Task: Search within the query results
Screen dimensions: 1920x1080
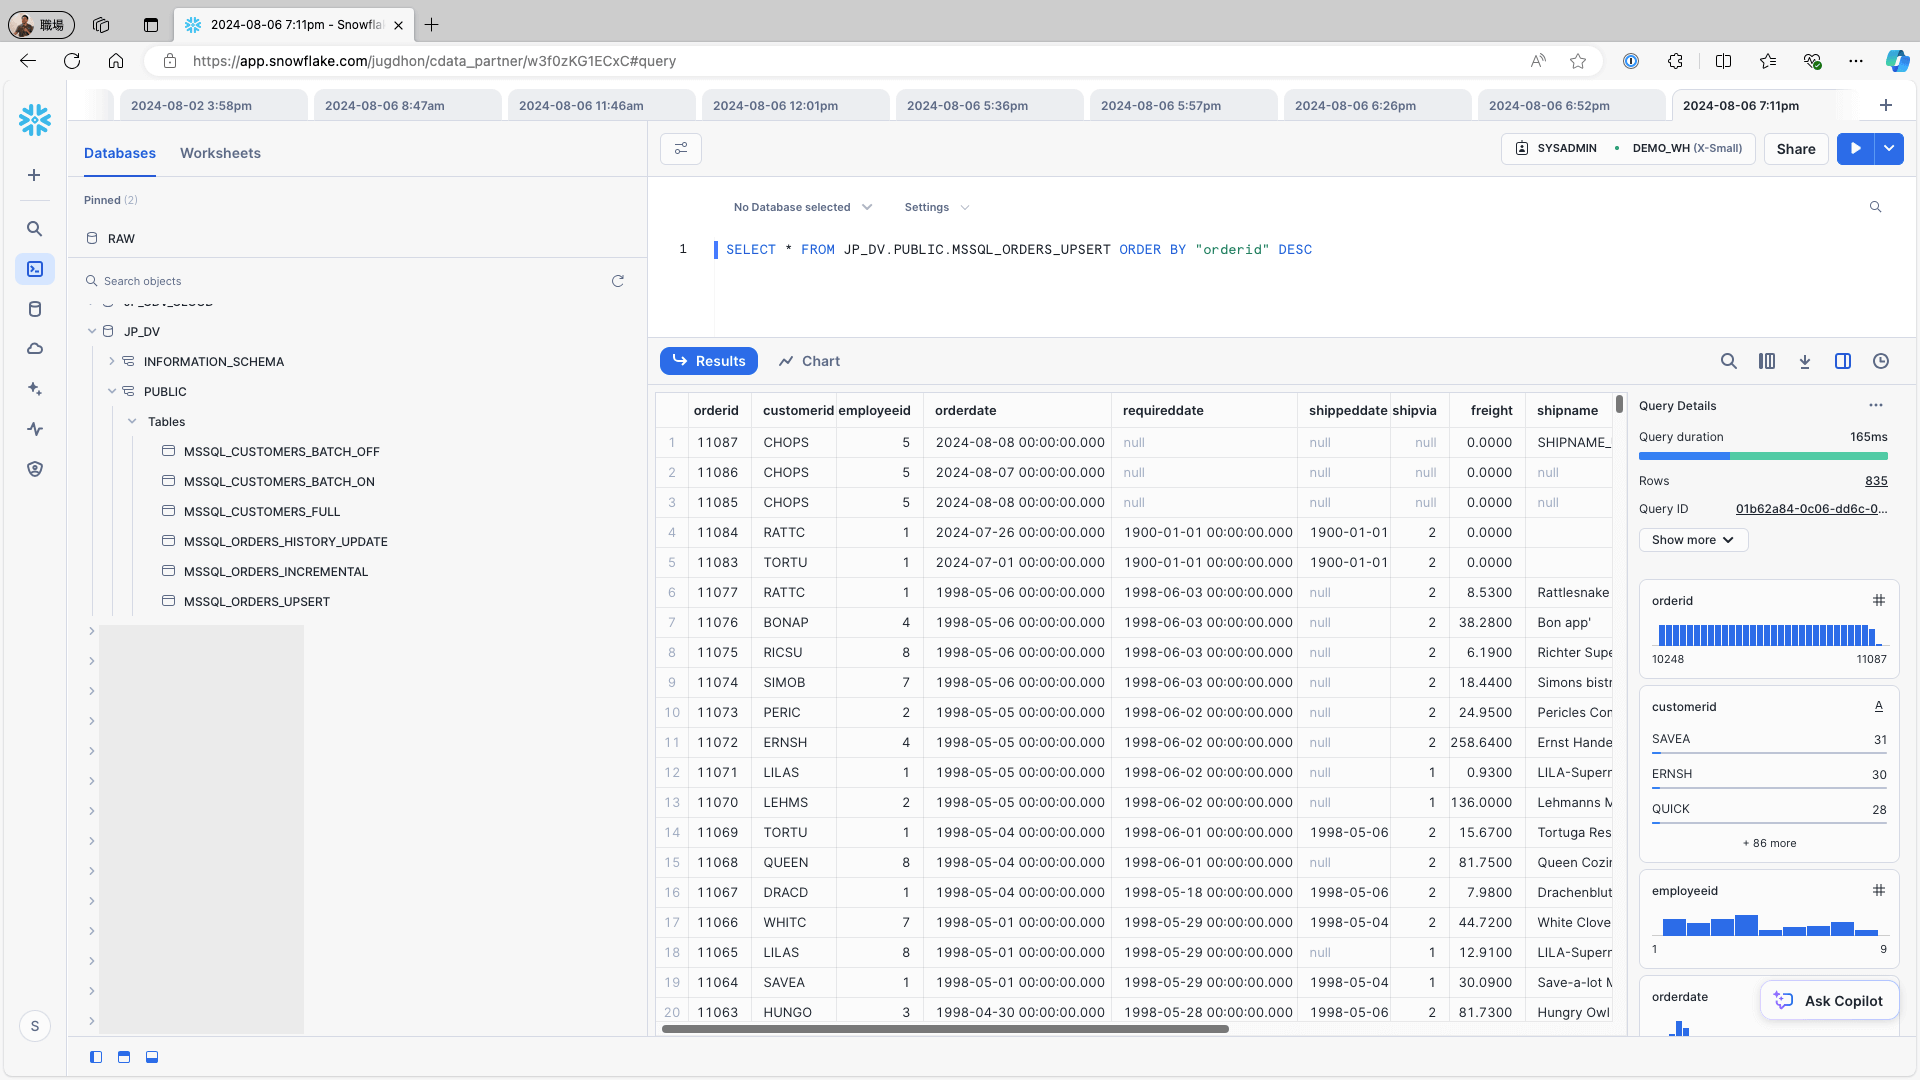Action: click(1728, 361)
